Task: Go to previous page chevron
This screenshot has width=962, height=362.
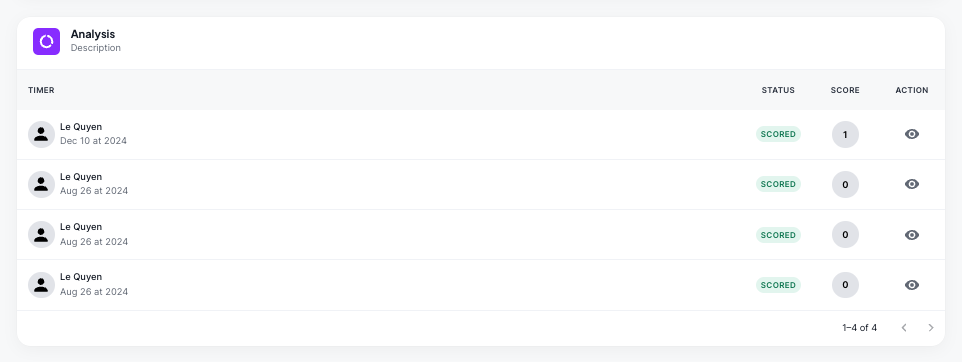Action: [x=904, y=328]
